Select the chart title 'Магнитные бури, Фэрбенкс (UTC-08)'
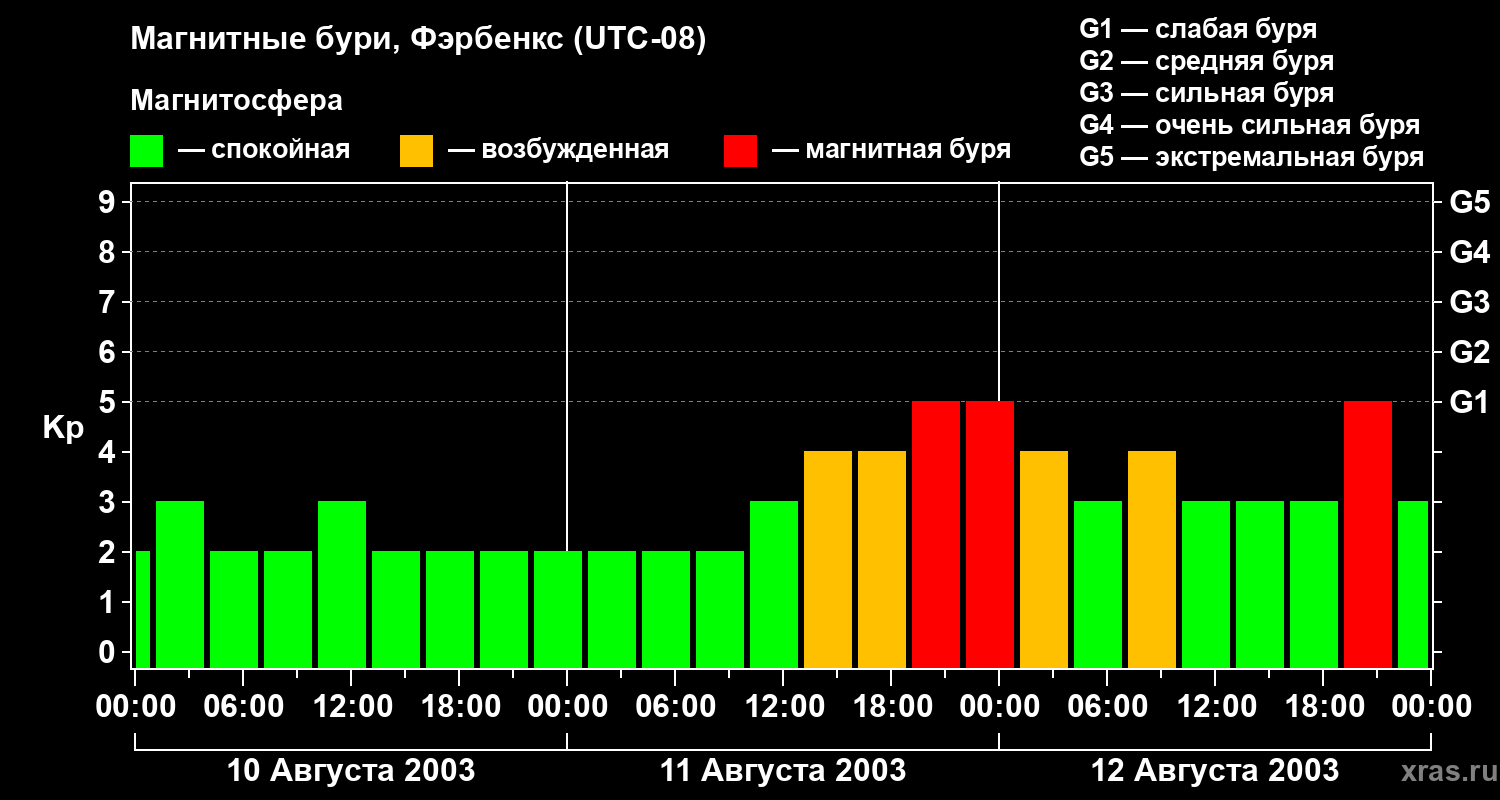 (x=418, y=40)
